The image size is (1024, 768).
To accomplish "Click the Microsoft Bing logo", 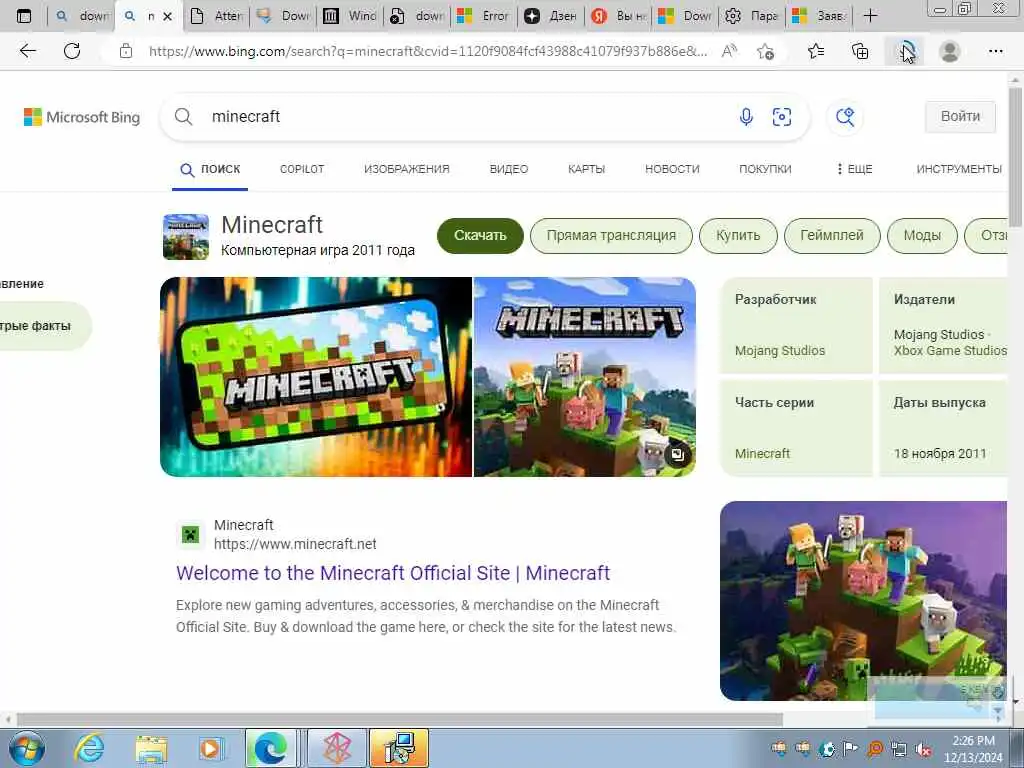I will (x=82, y=117).
